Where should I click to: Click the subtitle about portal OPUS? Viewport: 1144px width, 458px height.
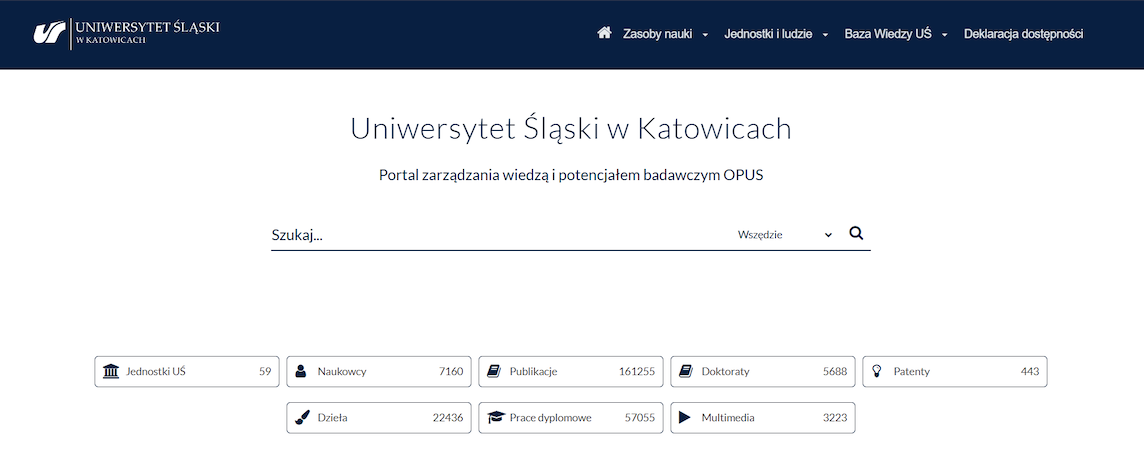point(571,175)
